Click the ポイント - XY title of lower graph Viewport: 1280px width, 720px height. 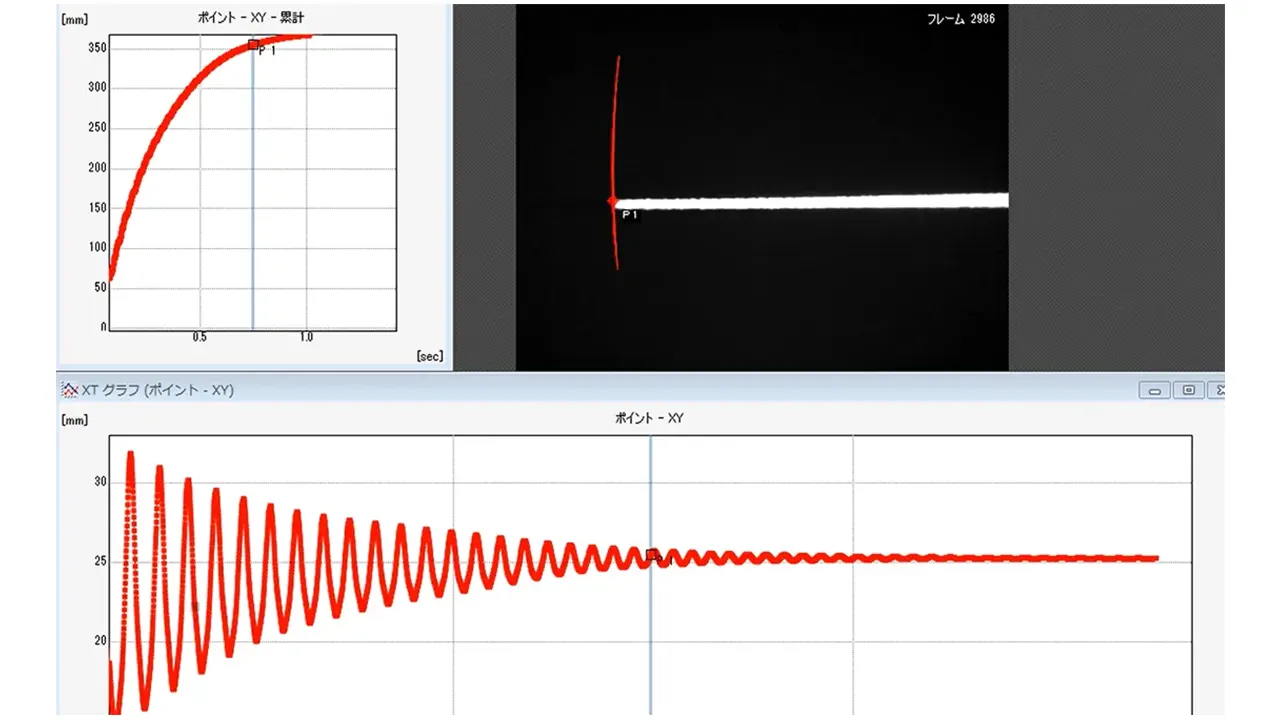(649, 418)
